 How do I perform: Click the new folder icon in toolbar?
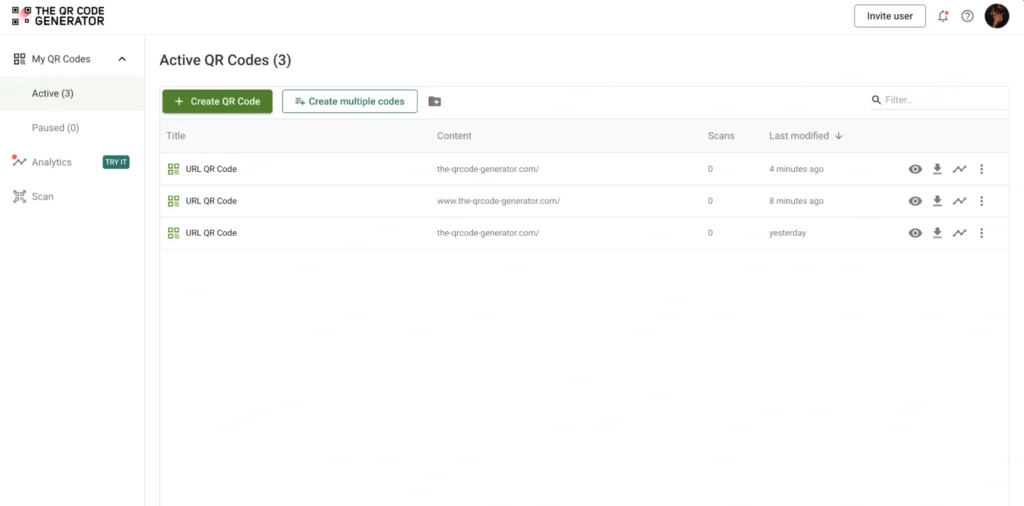[434, 101]
